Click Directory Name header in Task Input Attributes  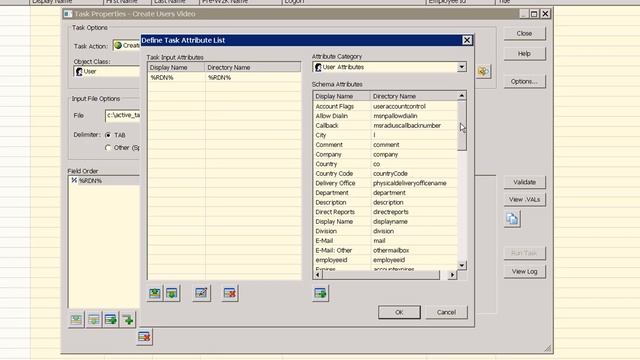pos(253,67)
